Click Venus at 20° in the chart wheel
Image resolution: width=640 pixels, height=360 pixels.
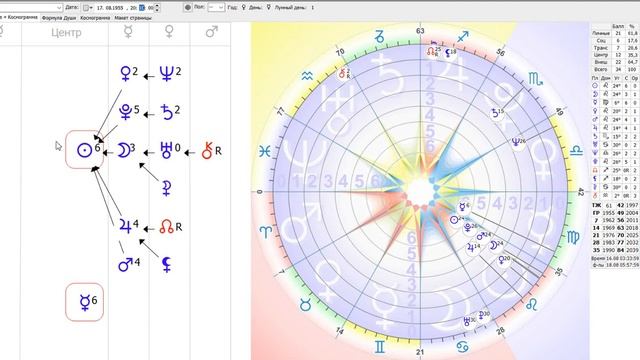click(x=504, y=260)
